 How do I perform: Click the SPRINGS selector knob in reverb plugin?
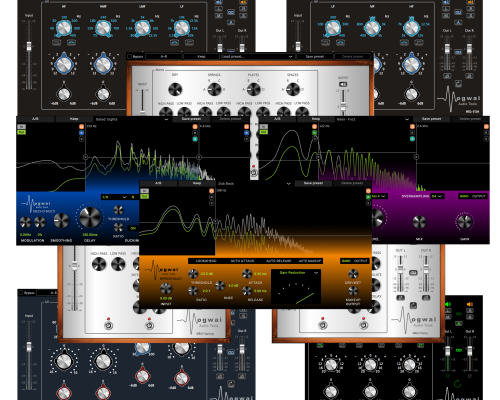[214, 89]
